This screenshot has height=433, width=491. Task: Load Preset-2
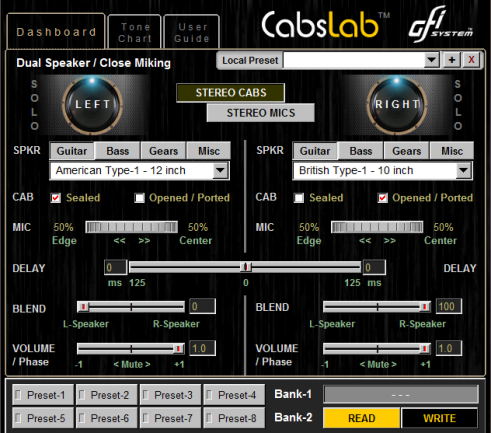106,395
